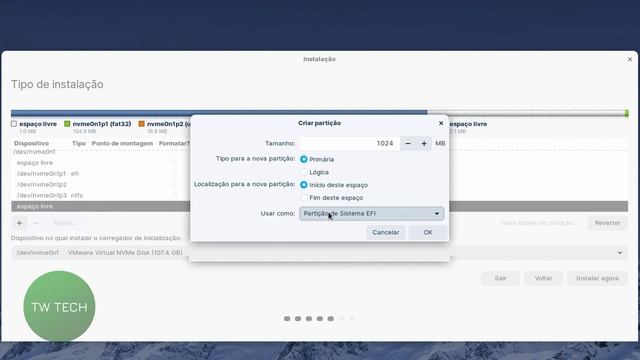Viewport: 640px width, 360px height.
Task: Click the orange nvme0n1p2 legend swatch
Action: (x=142, y=124)
